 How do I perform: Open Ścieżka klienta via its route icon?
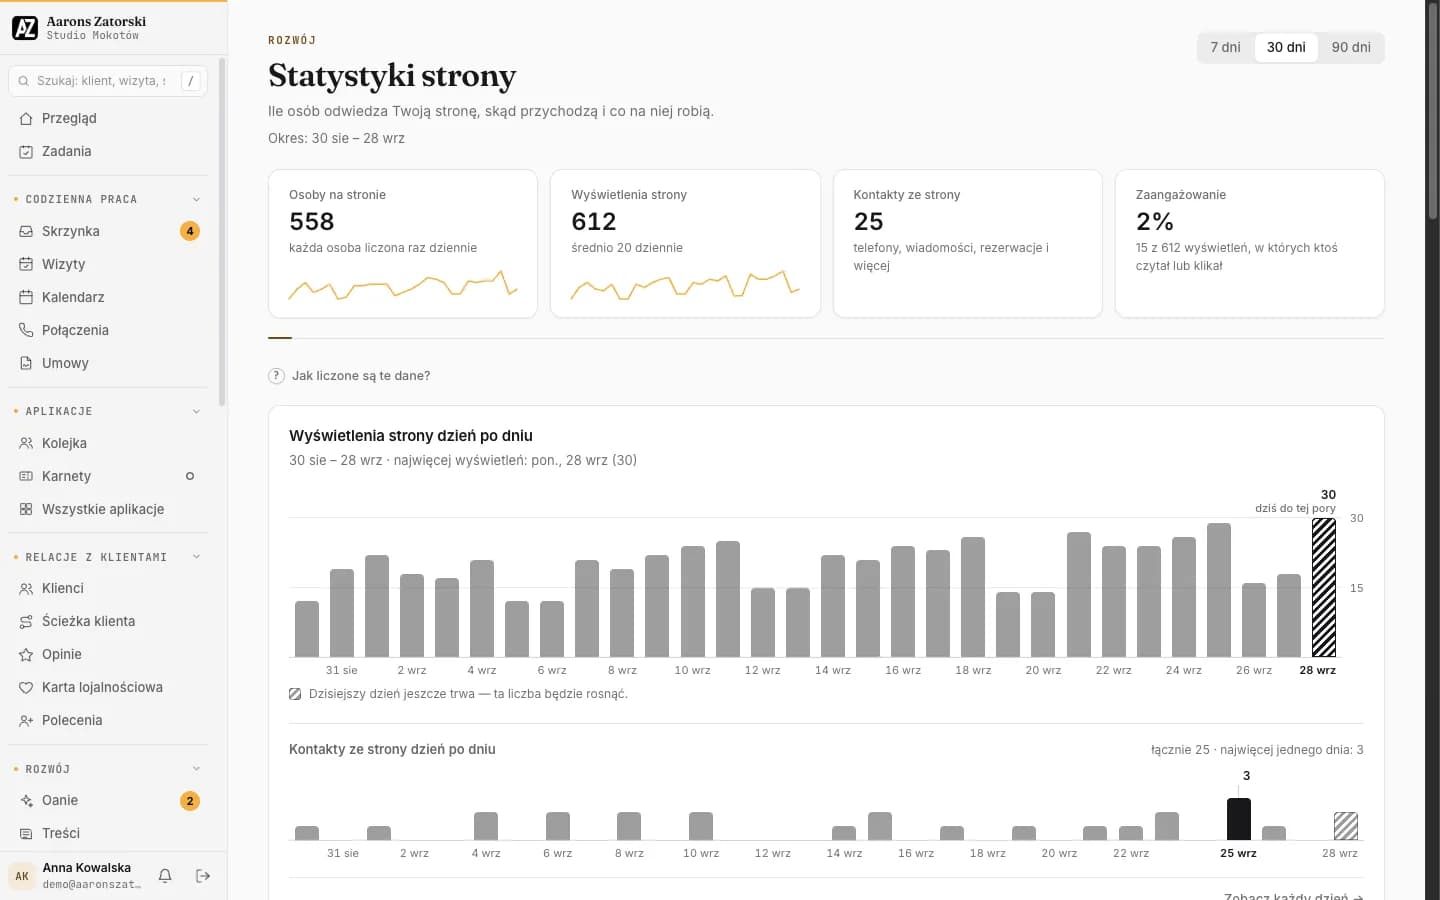pyautogui.click(x=26, y=621)
